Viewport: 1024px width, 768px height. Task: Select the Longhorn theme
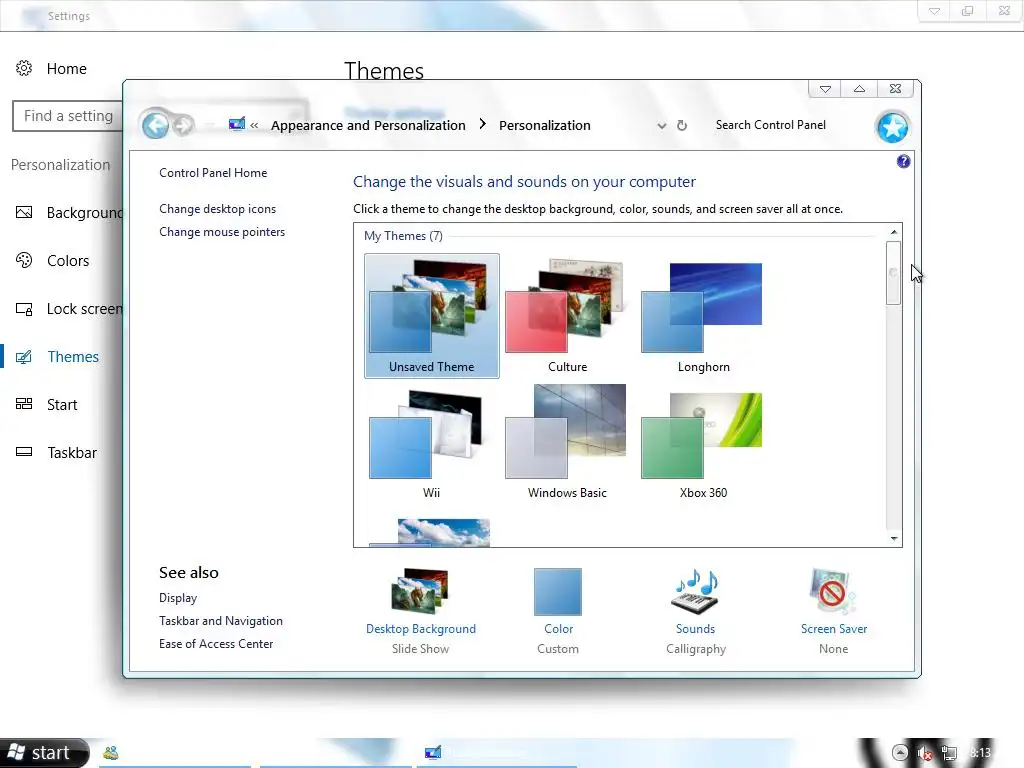[x=703, y=316]
